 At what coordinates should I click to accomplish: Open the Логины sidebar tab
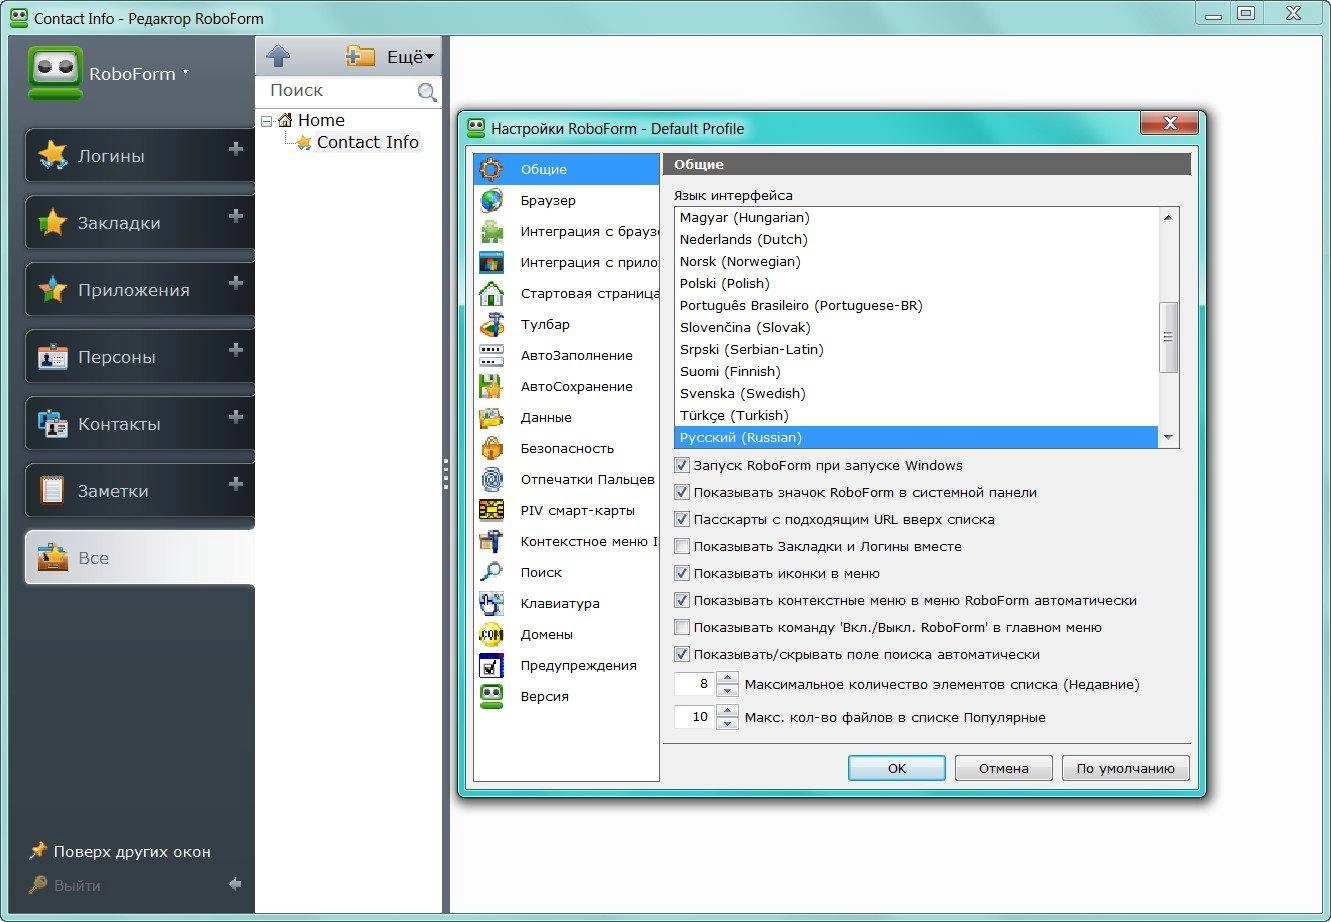point(139,156)
